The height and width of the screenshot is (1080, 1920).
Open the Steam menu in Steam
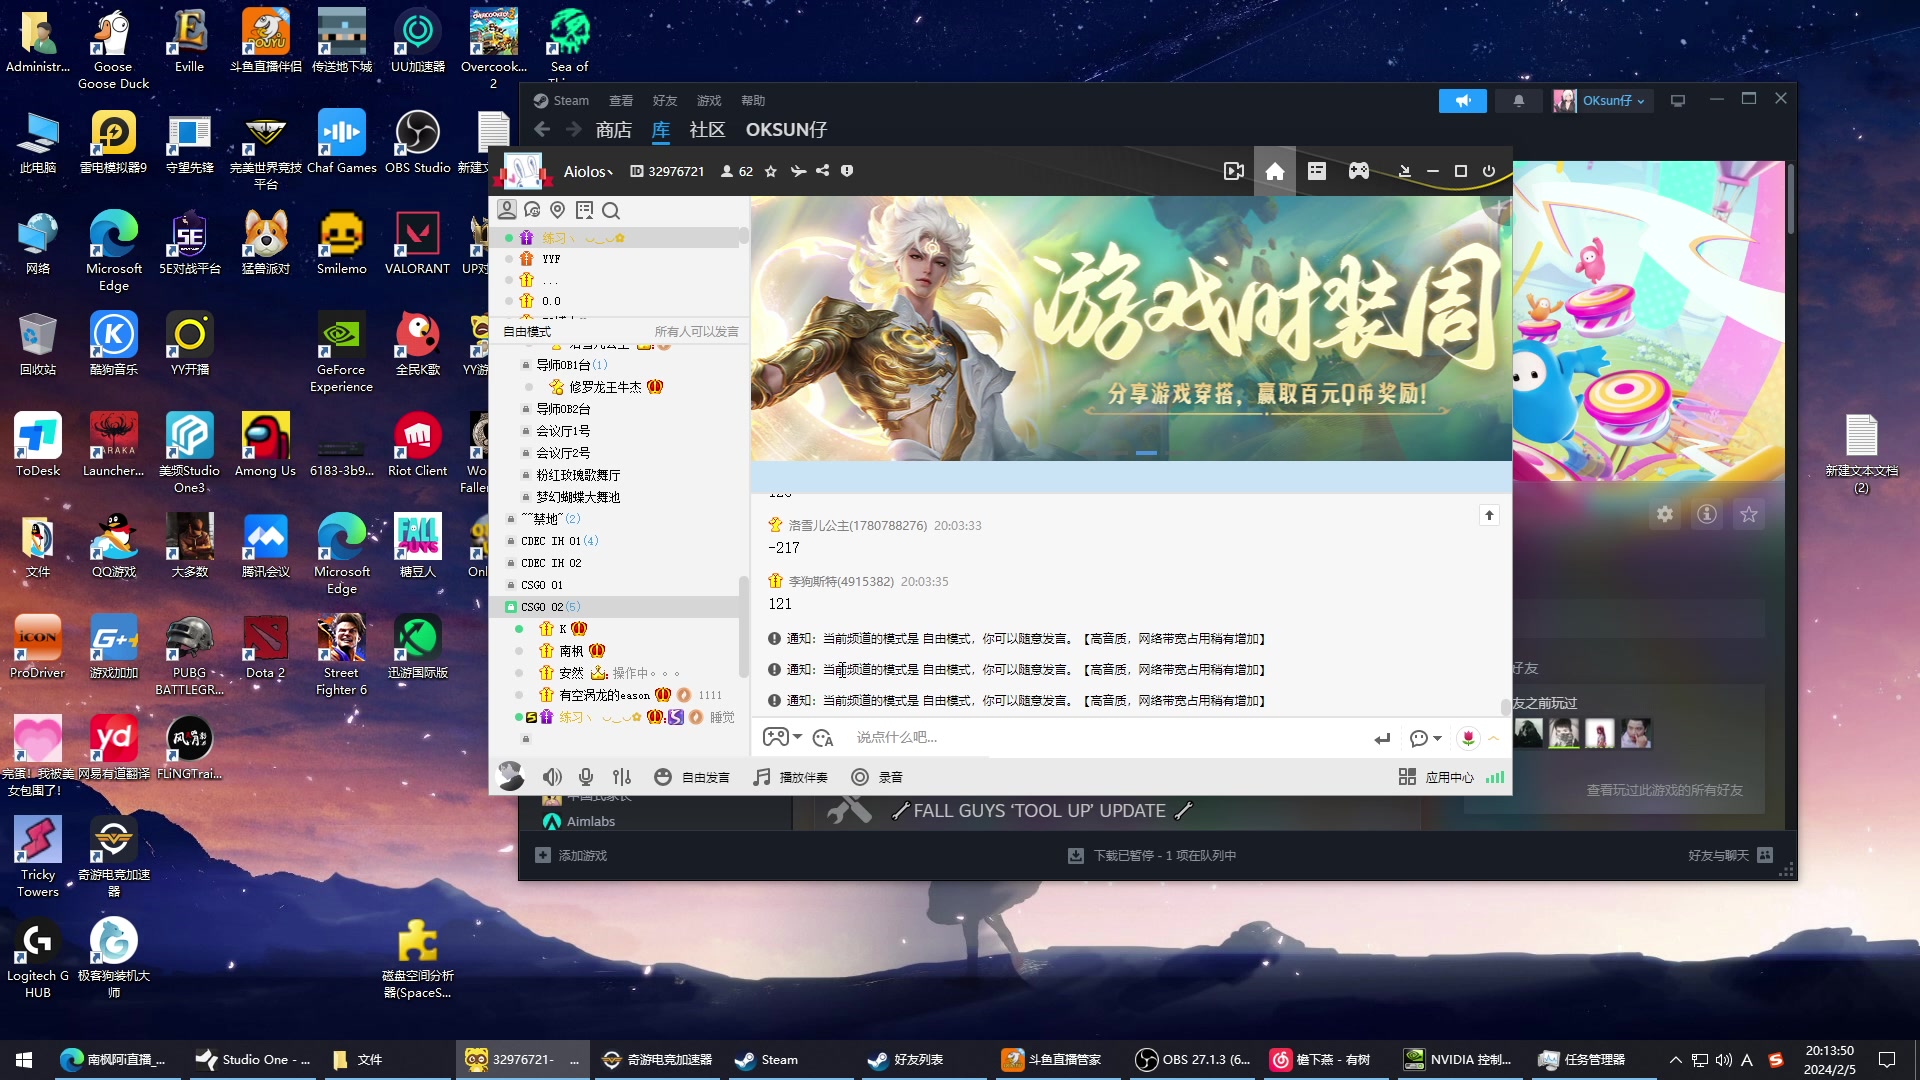click(x=561, y=101)
